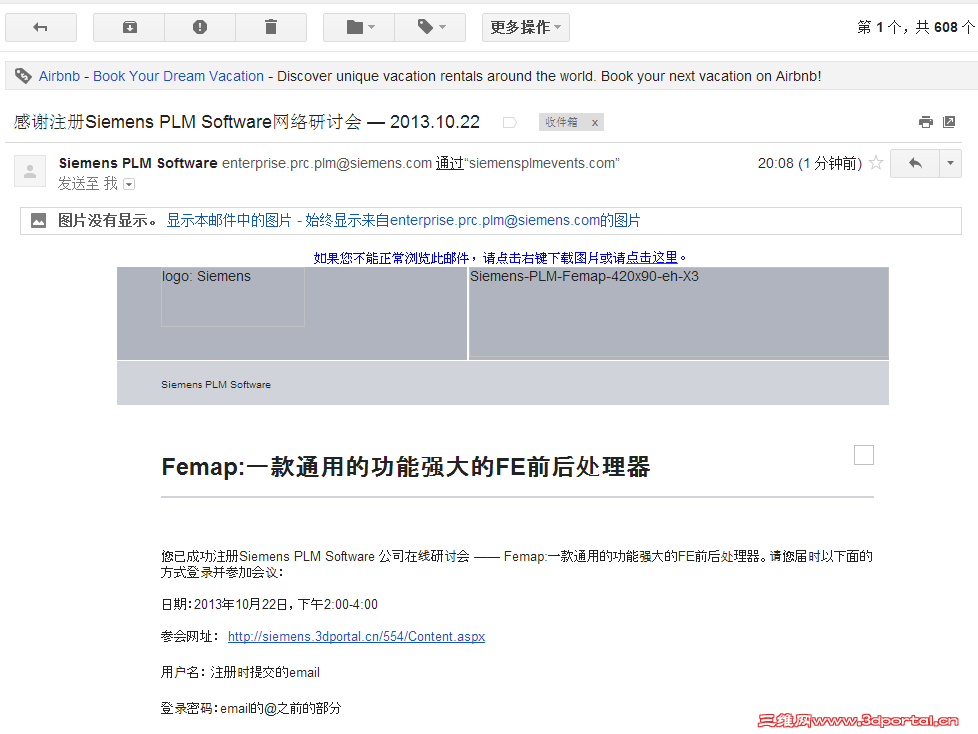978x734 pixels.
Task: Click 用户名 line text
Action: tap(240, 672)
